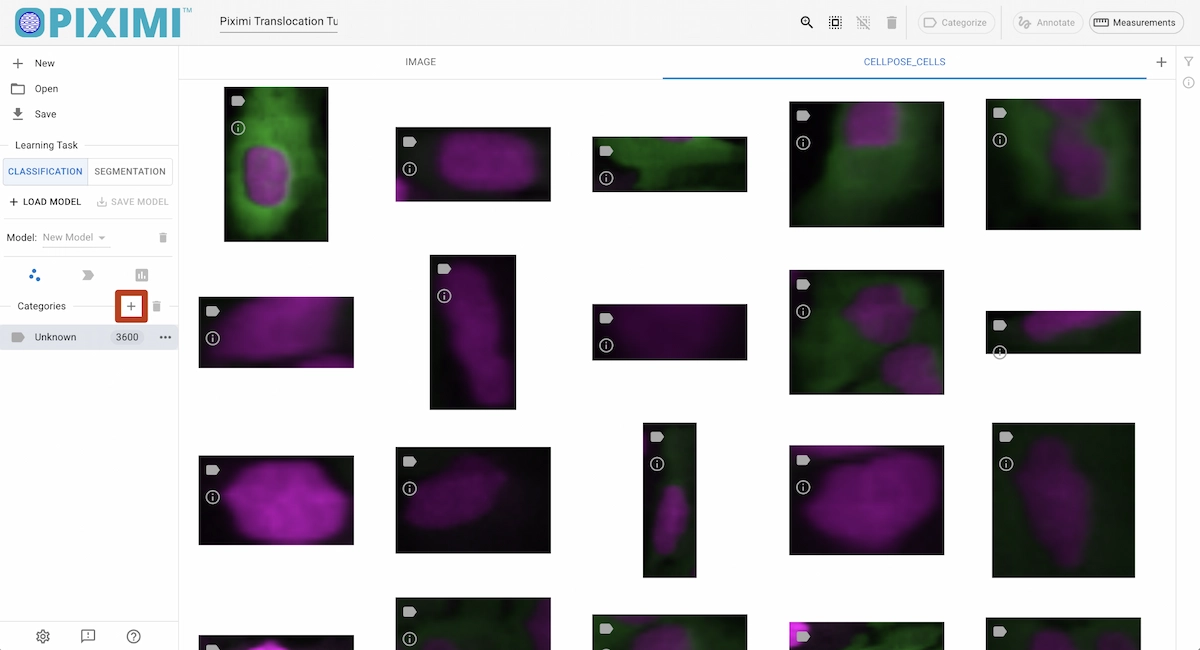This screenshot has height=650, width=1200.
Task: Delete selected objects via top toolbar trash icon
Action: coord(892,22)
